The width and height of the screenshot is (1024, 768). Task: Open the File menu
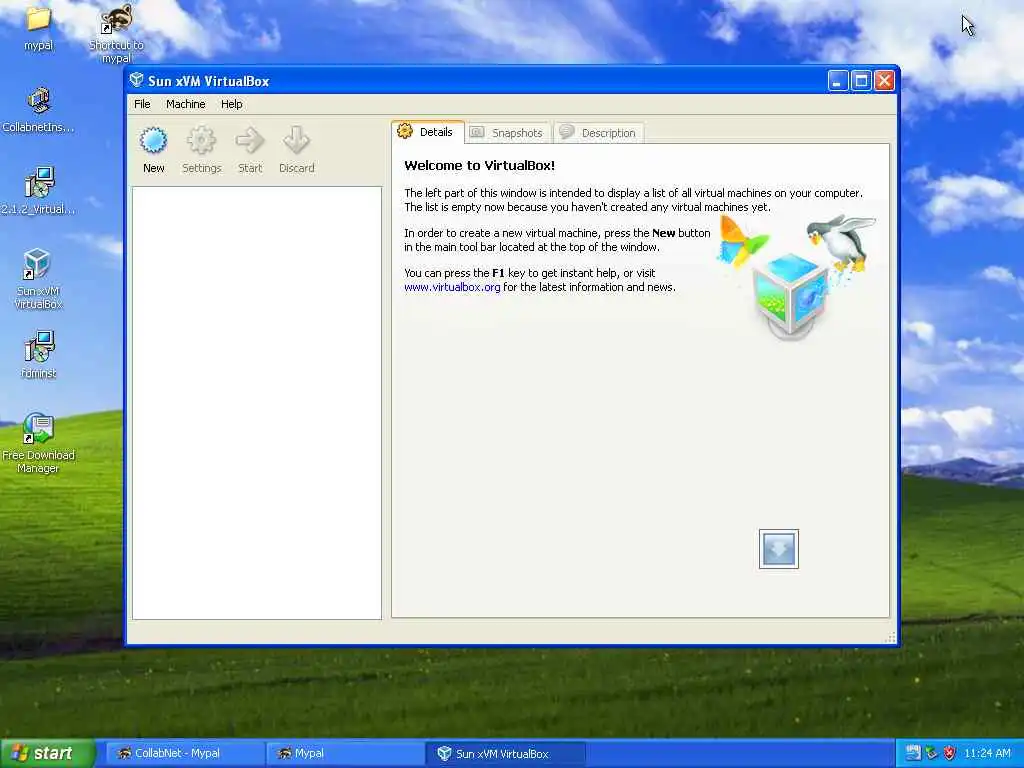[142, 104]
